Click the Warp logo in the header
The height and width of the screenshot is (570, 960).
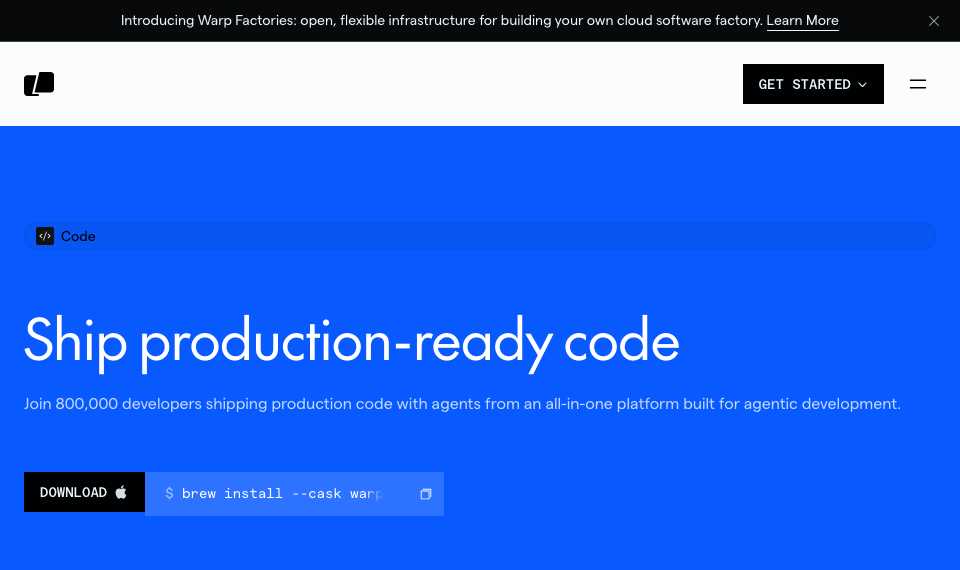click(39, 84)
